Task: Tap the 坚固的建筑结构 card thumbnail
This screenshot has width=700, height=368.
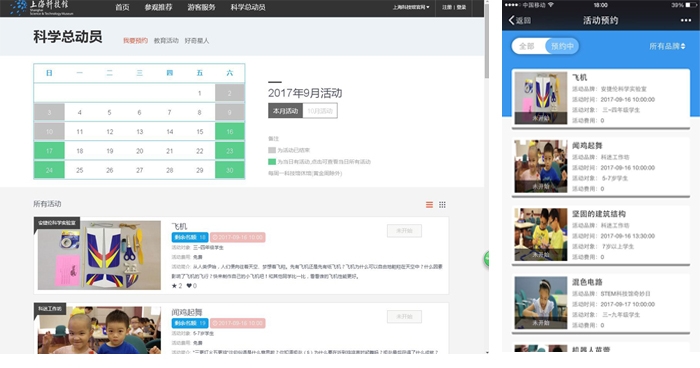Action: point(541,234)
